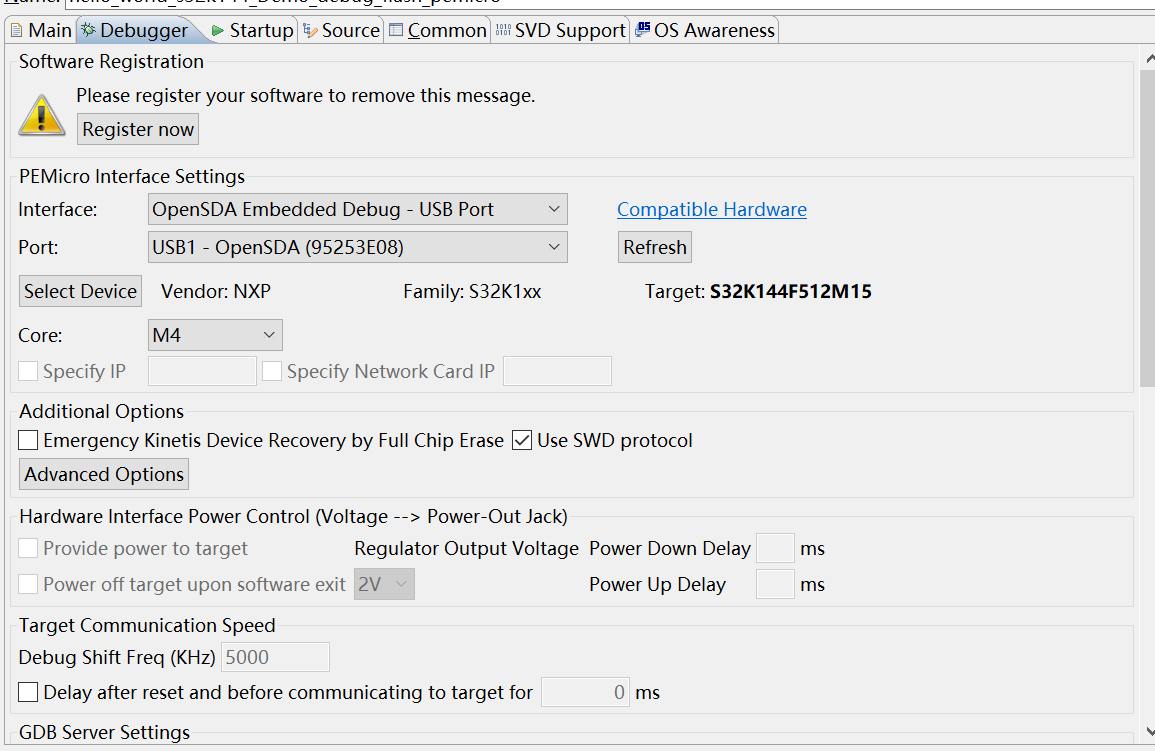Open the SVD Support tab

coord(561,30)
